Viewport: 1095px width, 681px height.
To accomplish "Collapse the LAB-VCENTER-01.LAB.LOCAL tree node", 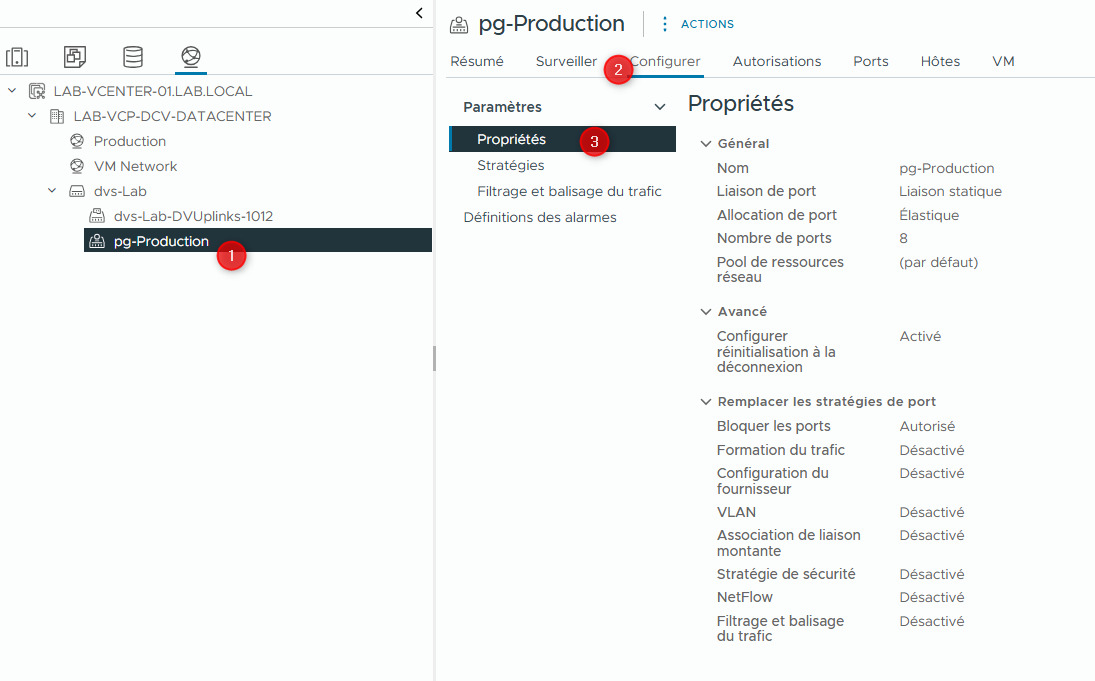I will [x=12, y=90].
